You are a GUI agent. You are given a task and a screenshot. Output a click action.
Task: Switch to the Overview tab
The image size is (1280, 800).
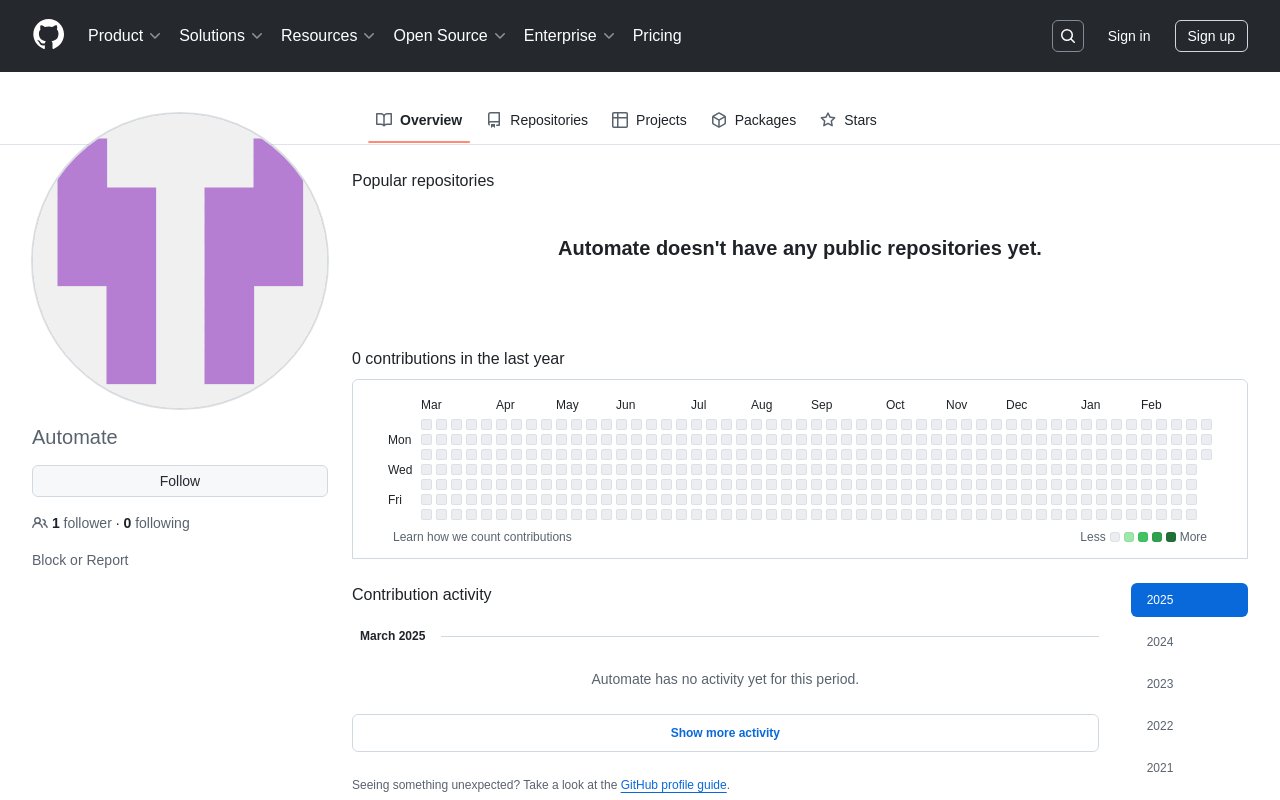(x=419, y=120)
